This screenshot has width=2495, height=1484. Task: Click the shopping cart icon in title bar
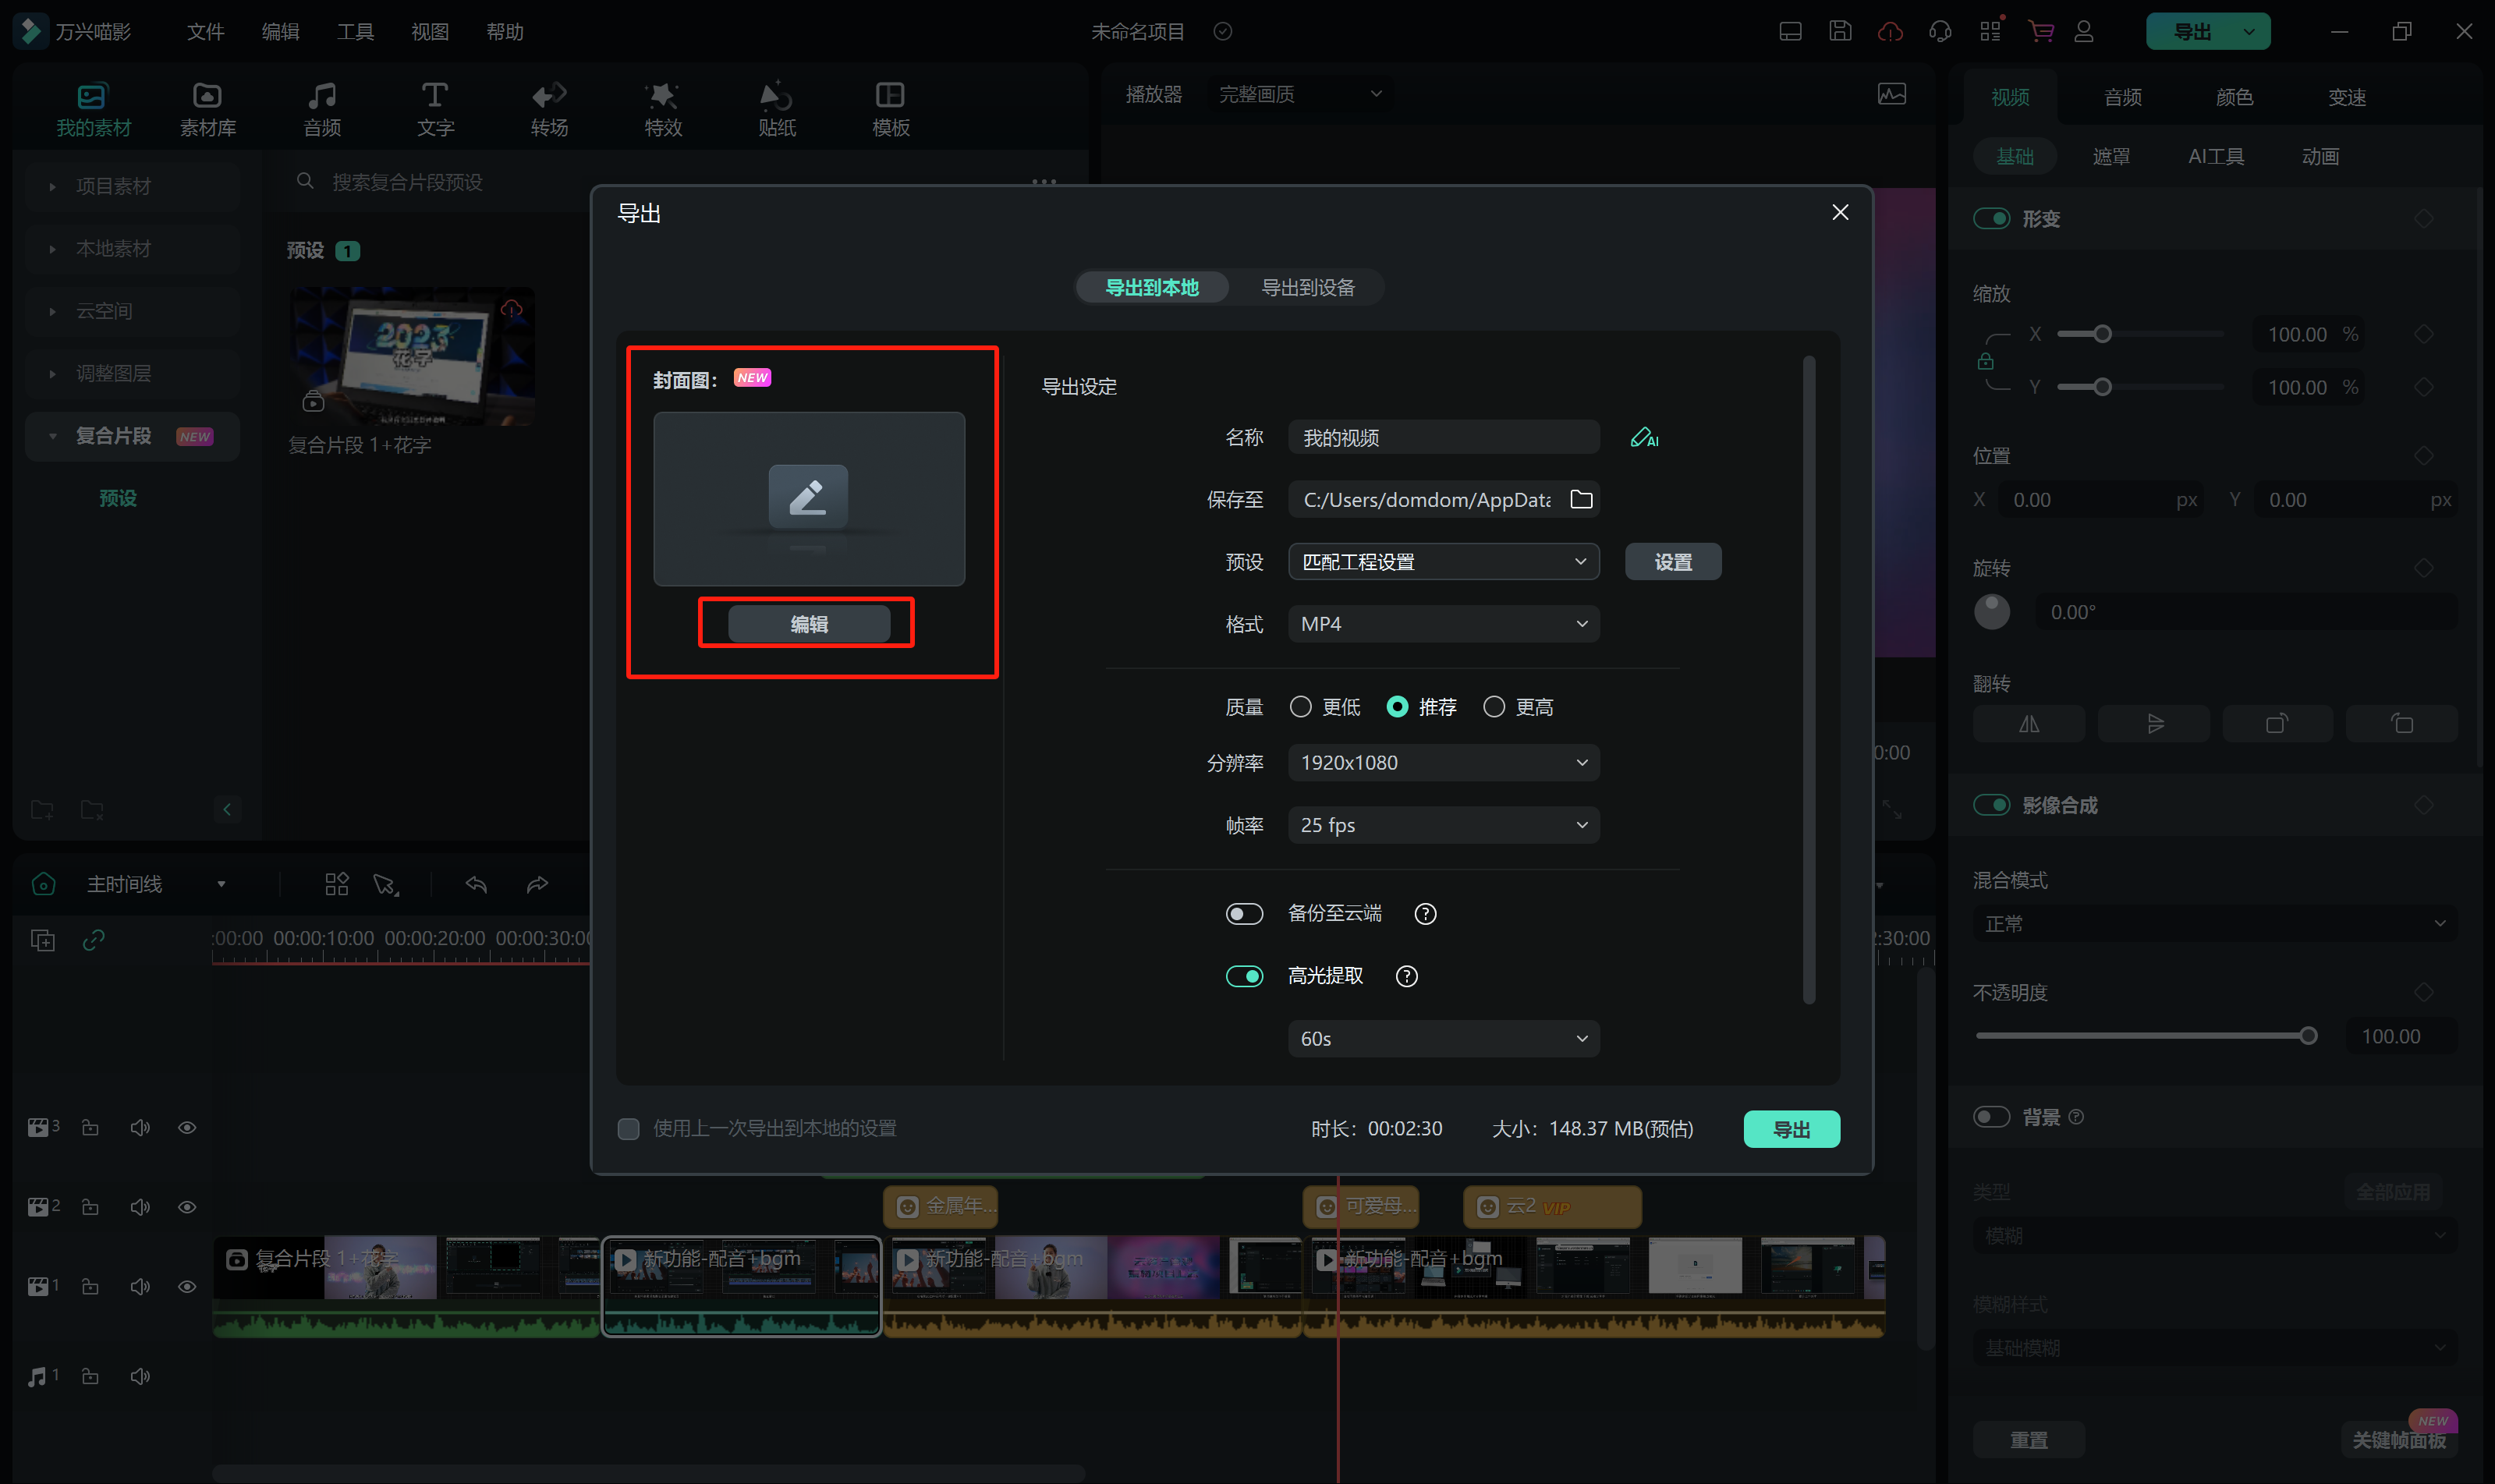2040,31
